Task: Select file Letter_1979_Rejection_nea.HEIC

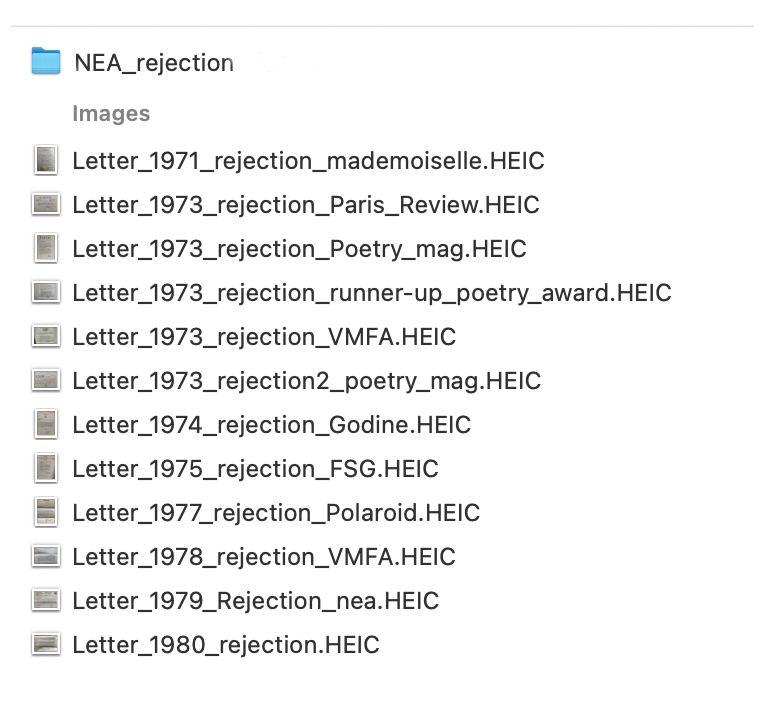Action: click(x=255, y=601)
